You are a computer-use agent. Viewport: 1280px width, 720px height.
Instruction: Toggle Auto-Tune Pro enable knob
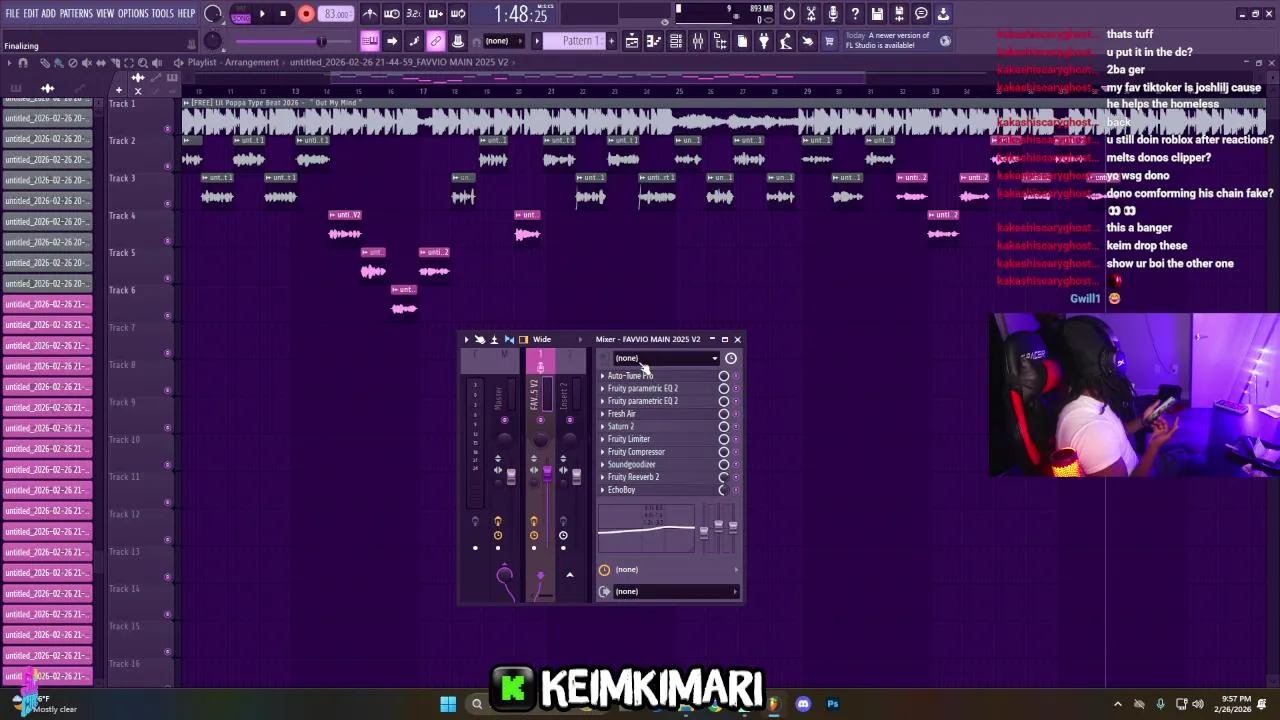pyautogui.click(x=724, y=376)
